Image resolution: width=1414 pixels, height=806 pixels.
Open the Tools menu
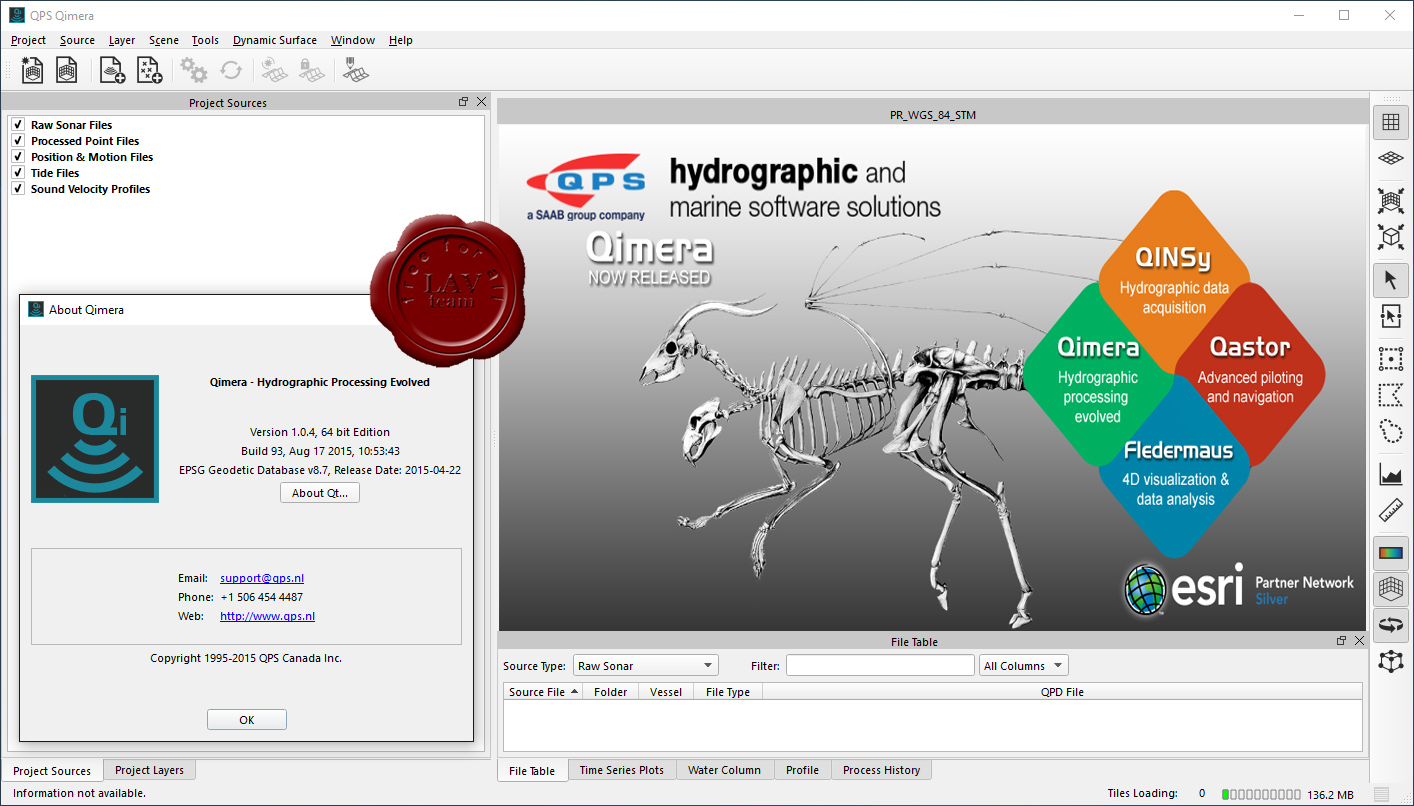[x=205, y=40]
